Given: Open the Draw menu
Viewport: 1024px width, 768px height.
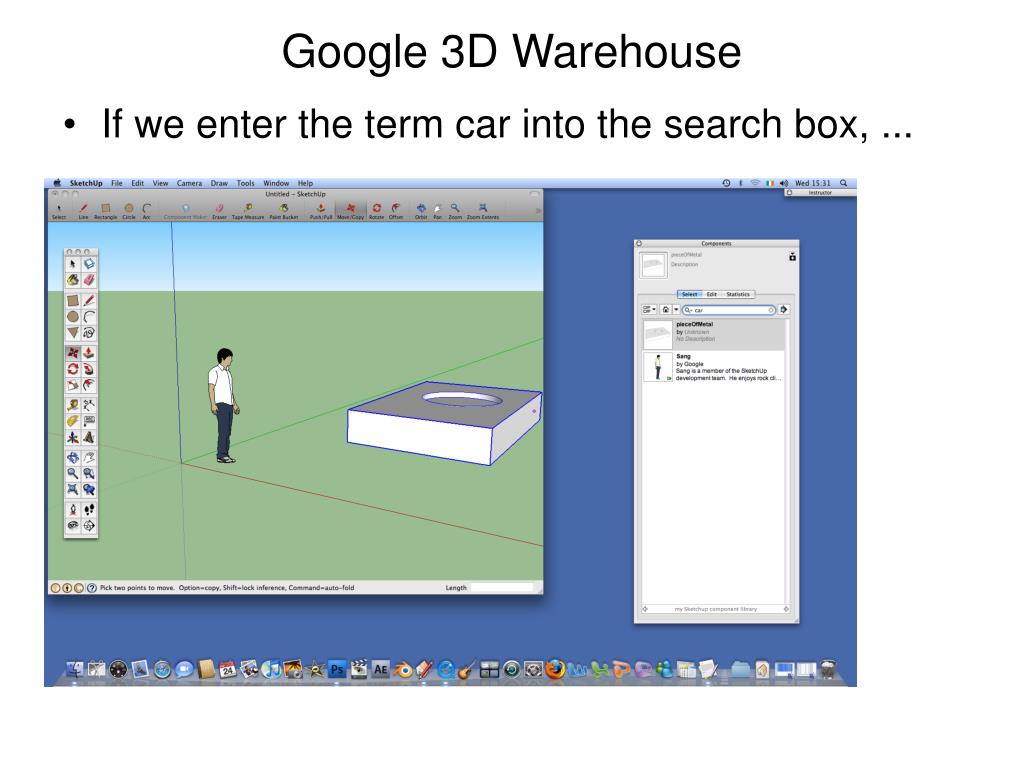Looking at the screenshot, I should [x=219, y=184].
